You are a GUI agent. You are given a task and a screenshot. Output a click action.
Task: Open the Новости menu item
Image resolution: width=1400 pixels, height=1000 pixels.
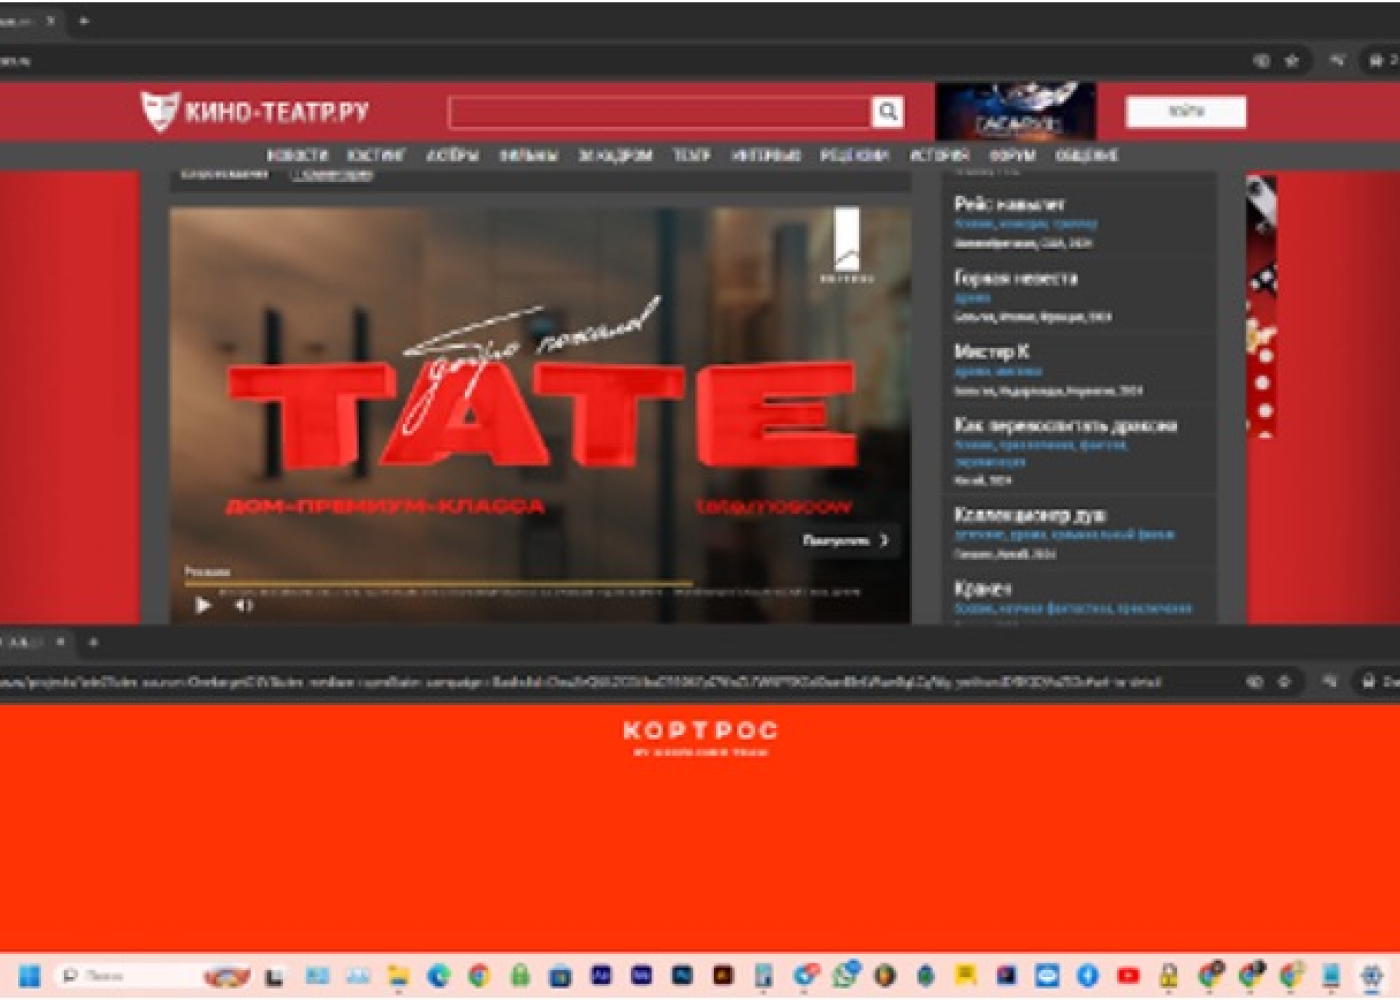[x=297, y=156]
